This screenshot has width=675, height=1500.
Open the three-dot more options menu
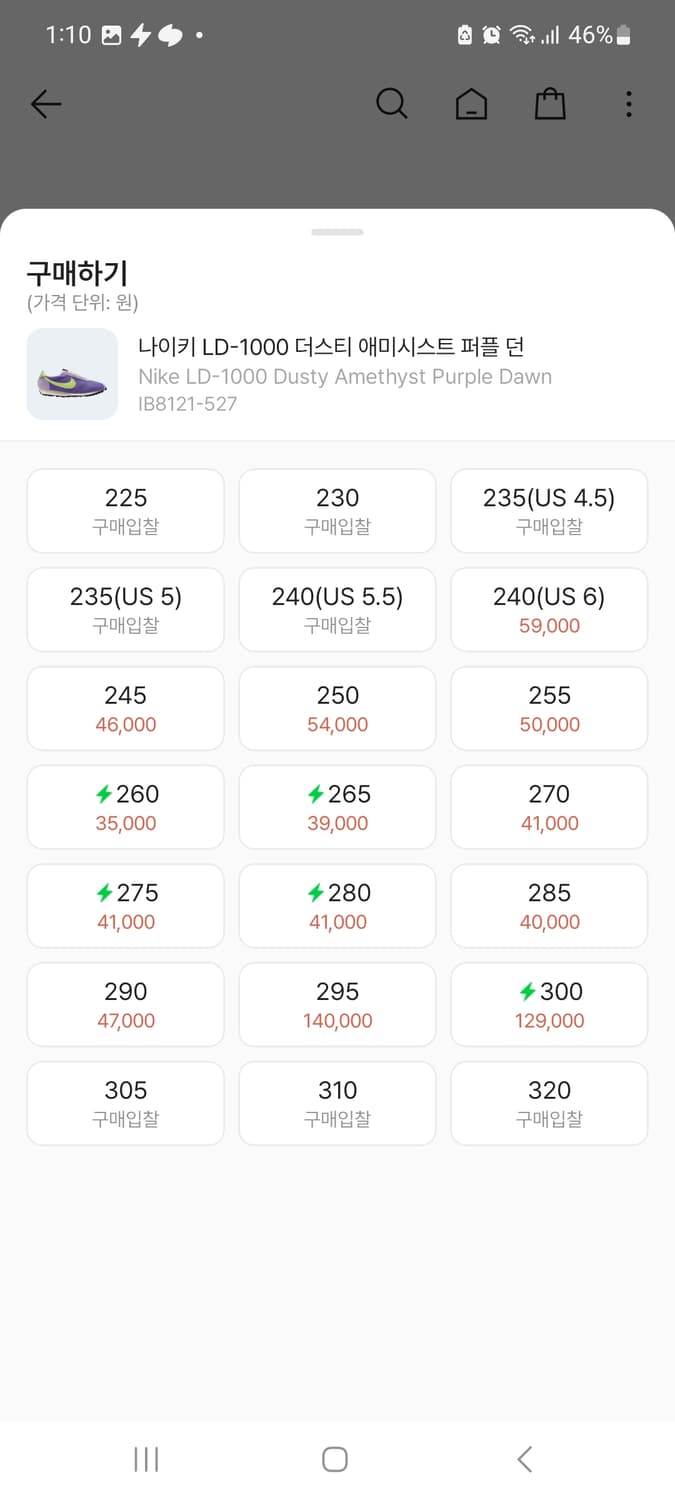coord(628,104)
